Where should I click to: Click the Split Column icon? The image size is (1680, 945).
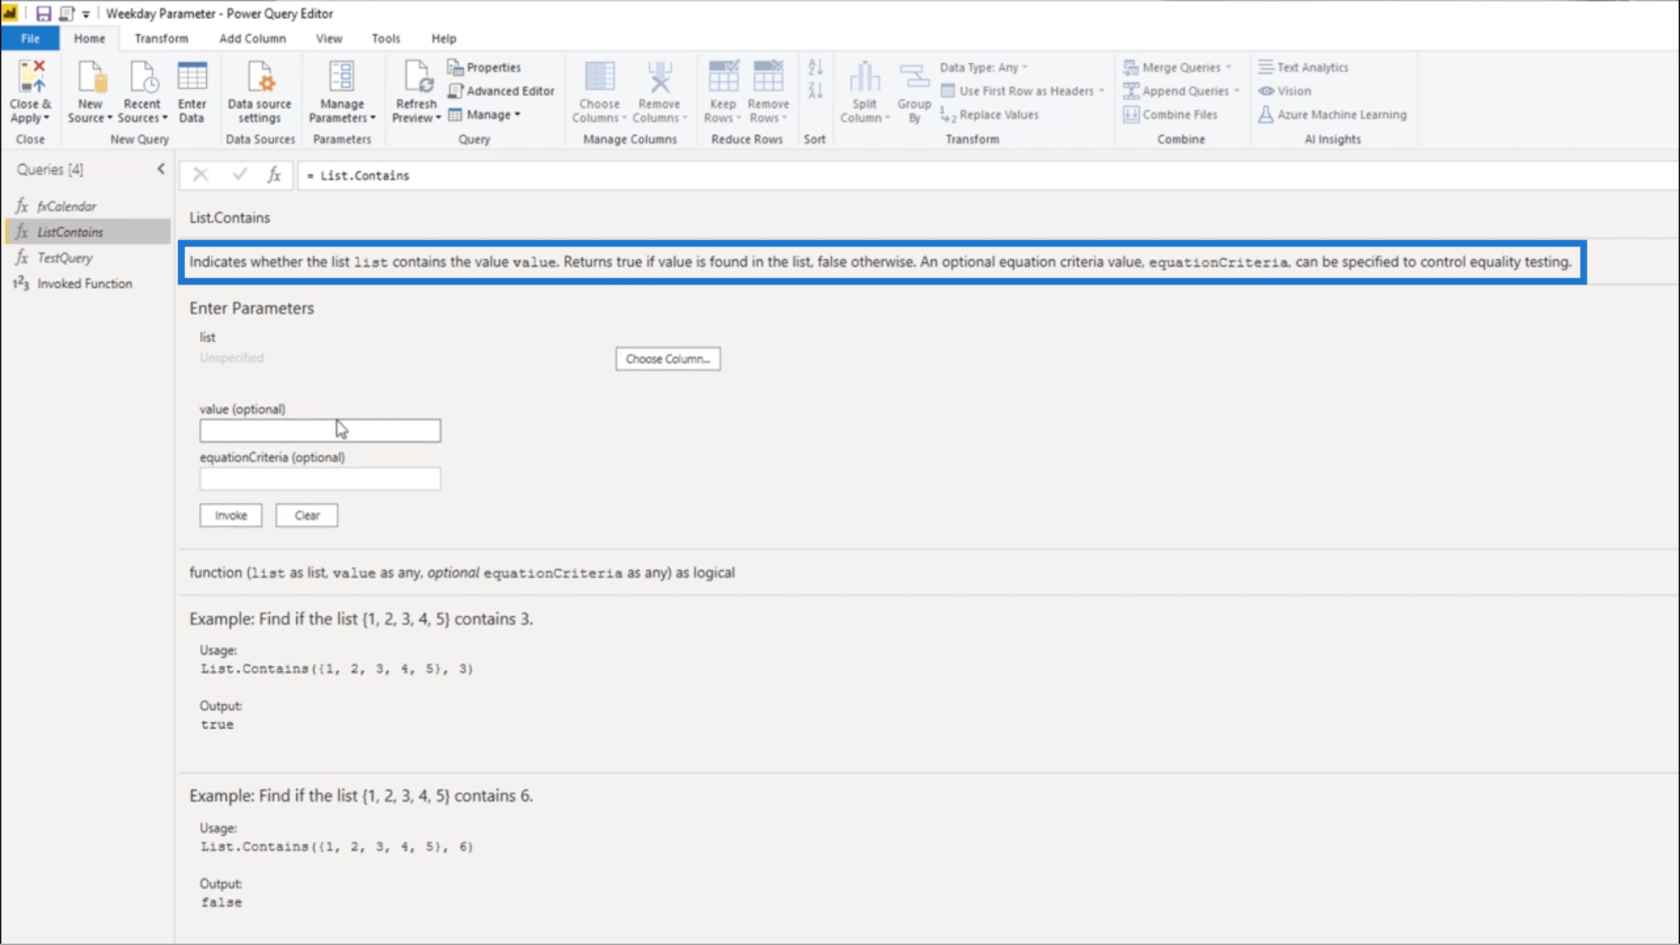864,77
